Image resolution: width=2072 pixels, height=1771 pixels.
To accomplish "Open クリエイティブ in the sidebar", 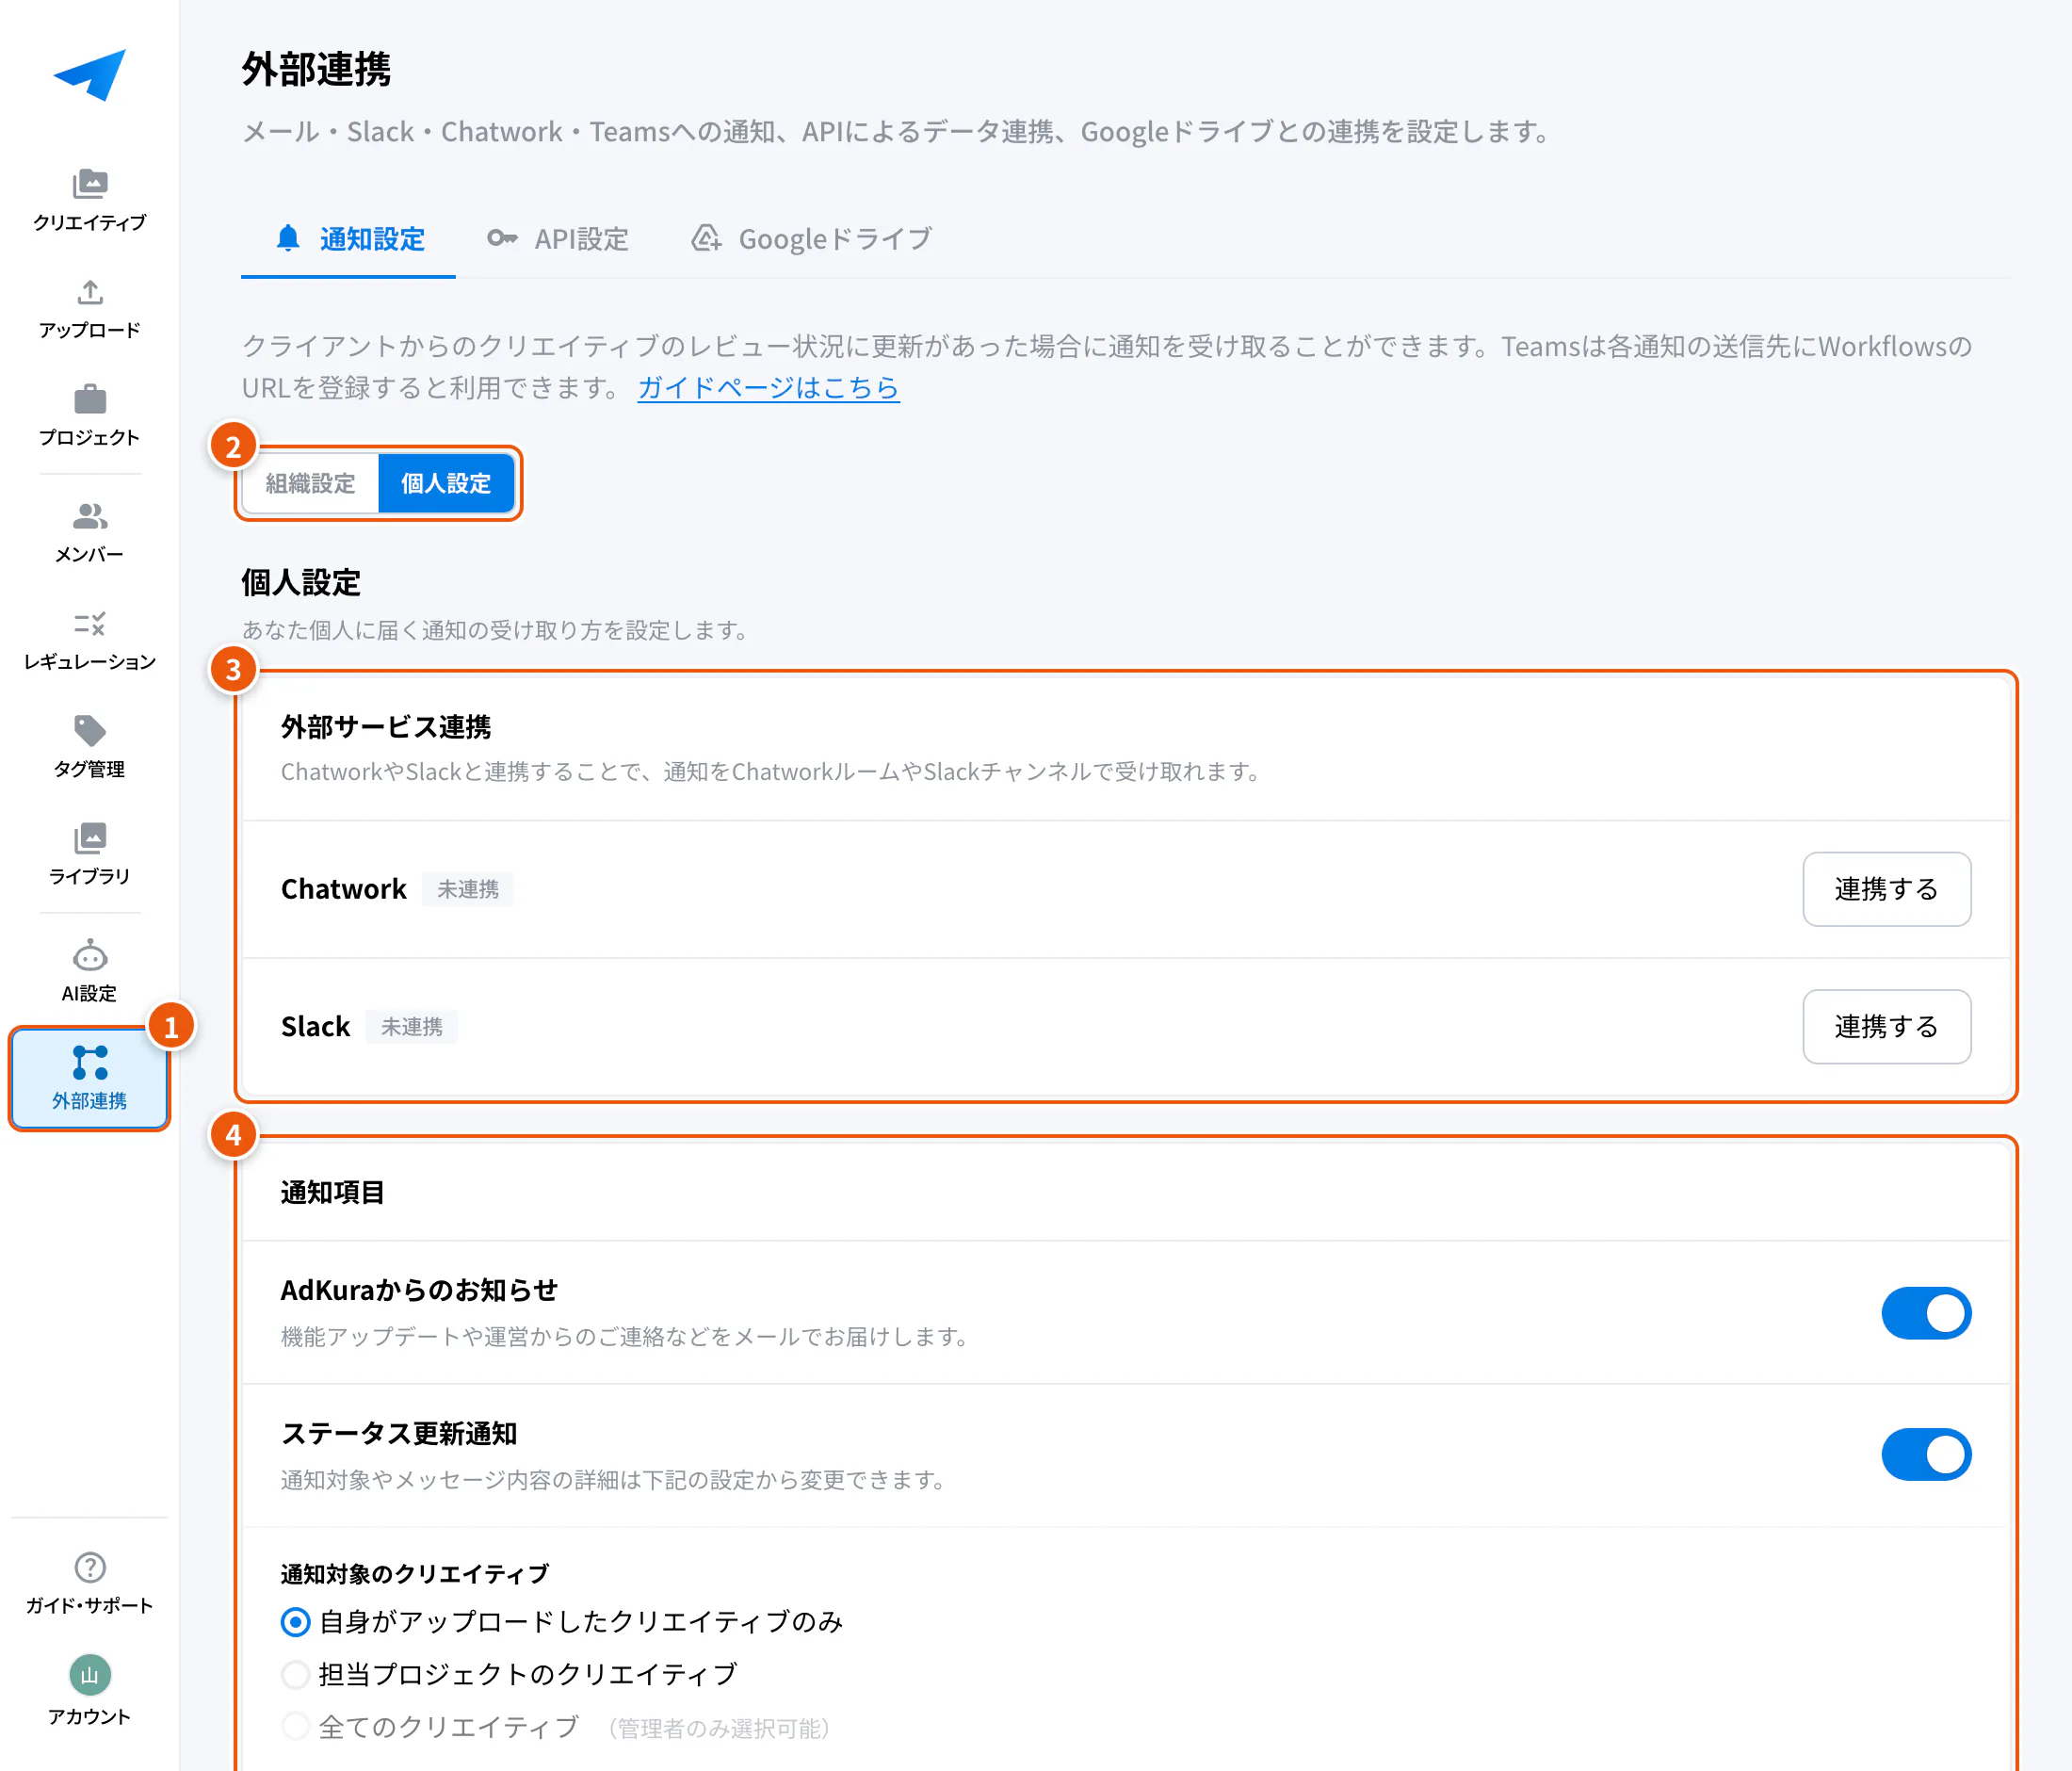I will [89, 200].
